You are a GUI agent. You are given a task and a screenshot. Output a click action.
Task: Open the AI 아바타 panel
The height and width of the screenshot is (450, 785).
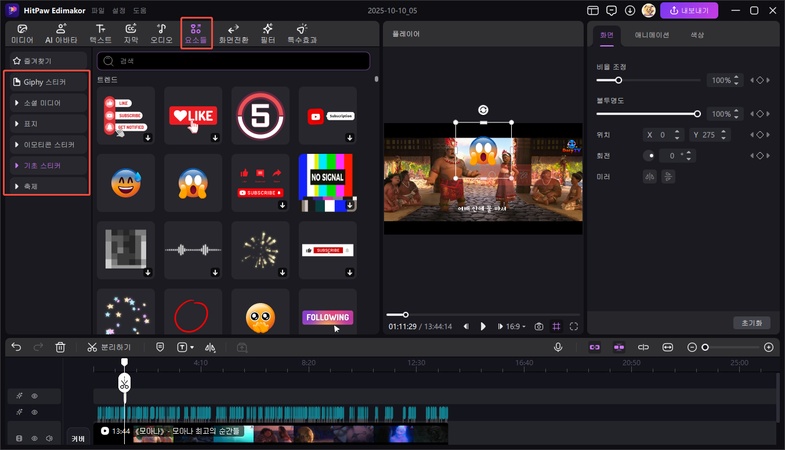[59, 34]
